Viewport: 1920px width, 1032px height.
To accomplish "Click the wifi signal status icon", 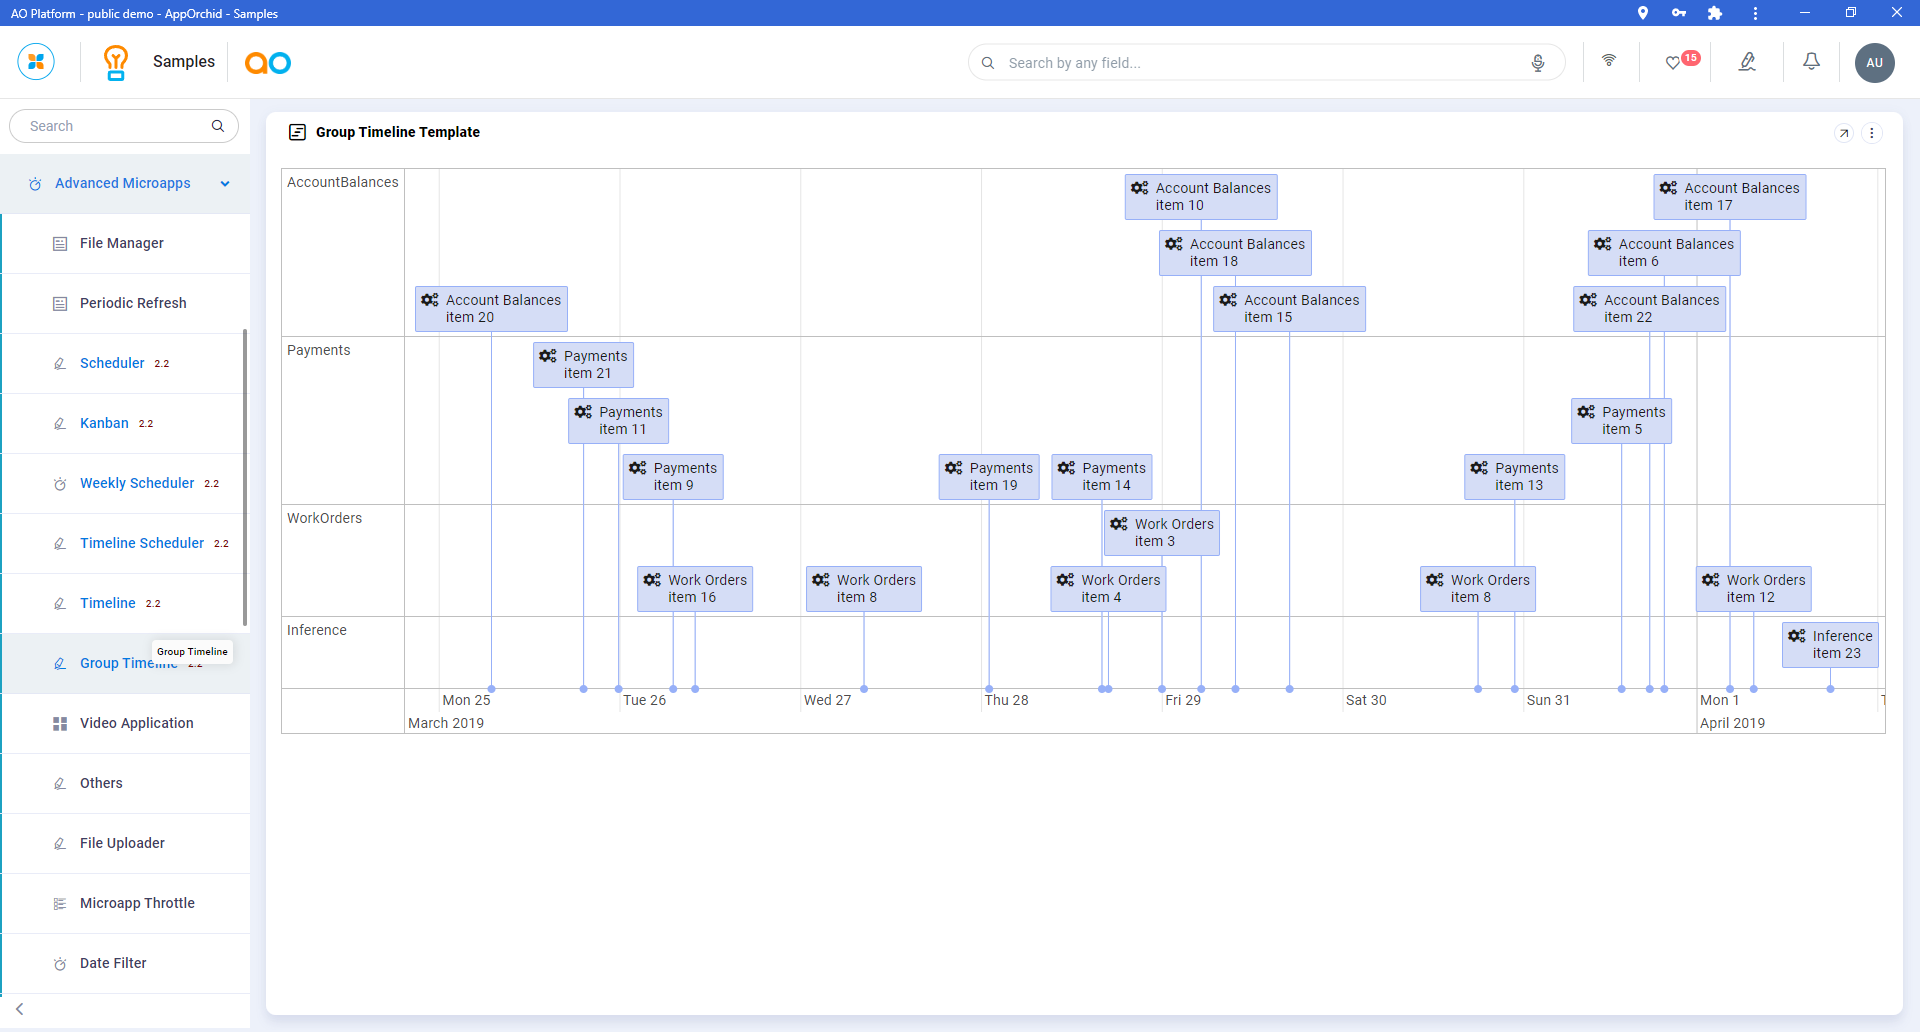I will tap(1609, 61).
